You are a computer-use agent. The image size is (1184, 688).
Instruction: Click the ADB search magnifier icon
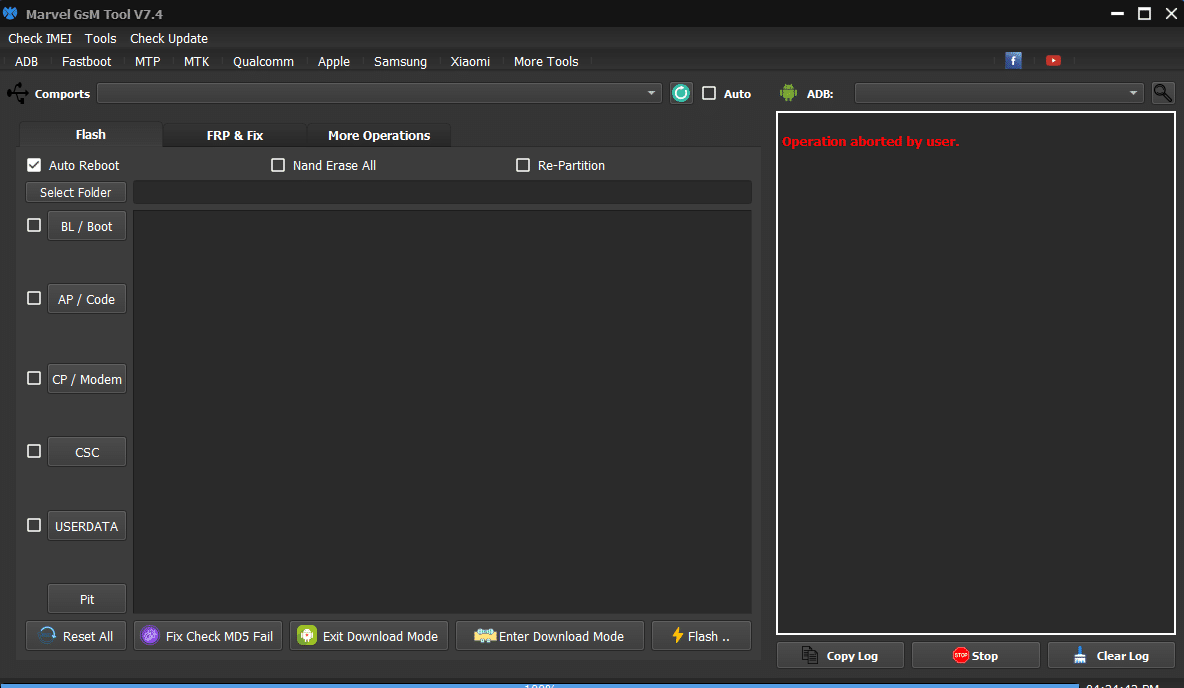coord(1162,93)
